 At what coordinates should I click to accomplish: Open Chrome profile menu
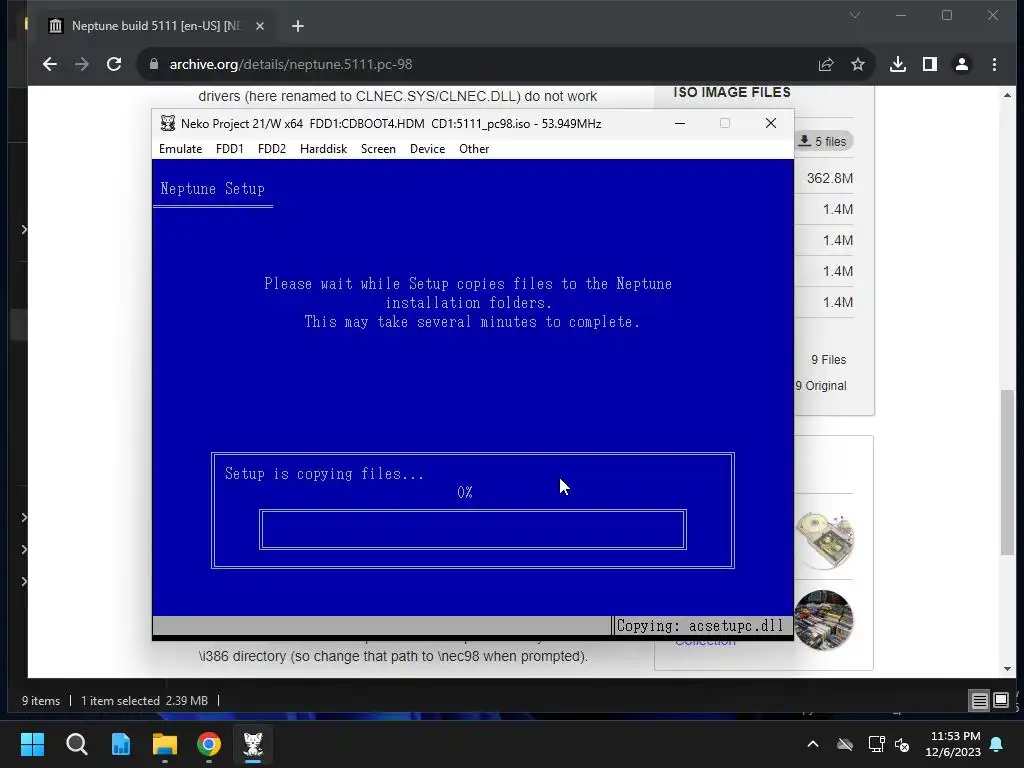[962, 64]
